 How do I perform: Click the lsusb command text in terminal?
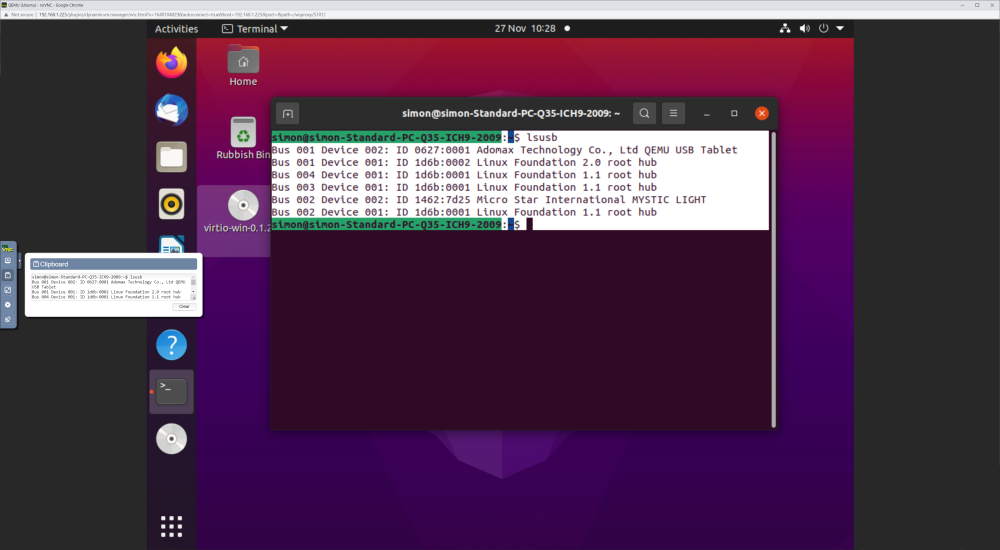point(541,137)
